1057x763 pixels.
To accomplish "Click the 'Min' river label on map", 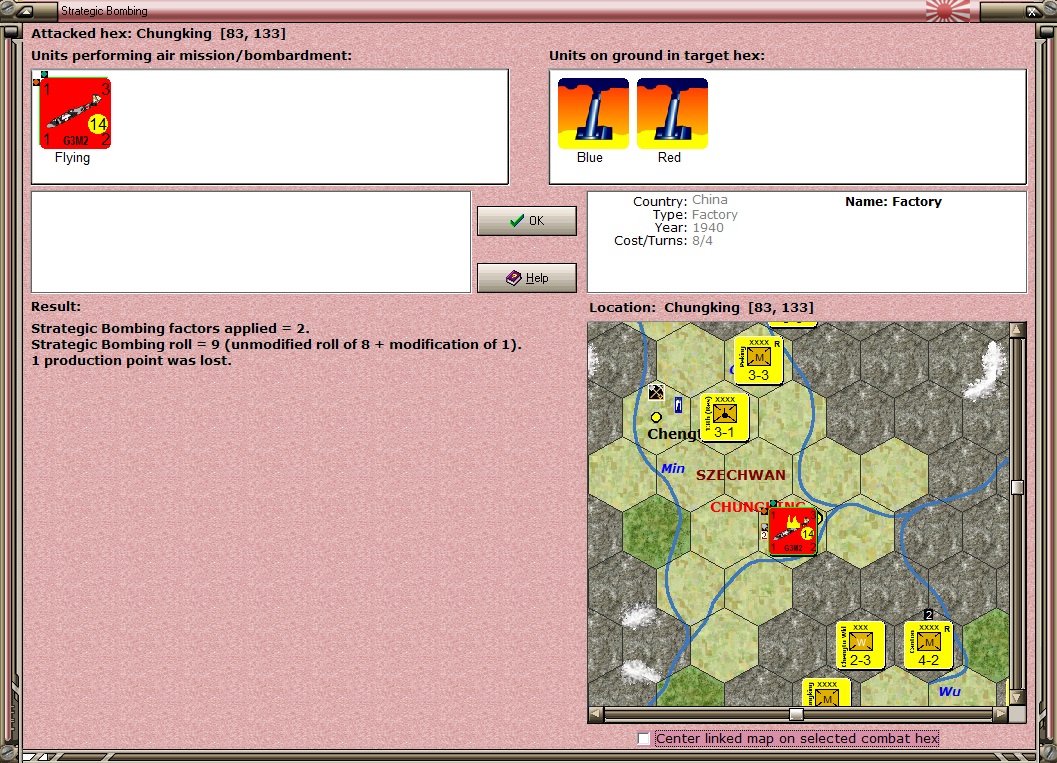I will coord(673,468).
